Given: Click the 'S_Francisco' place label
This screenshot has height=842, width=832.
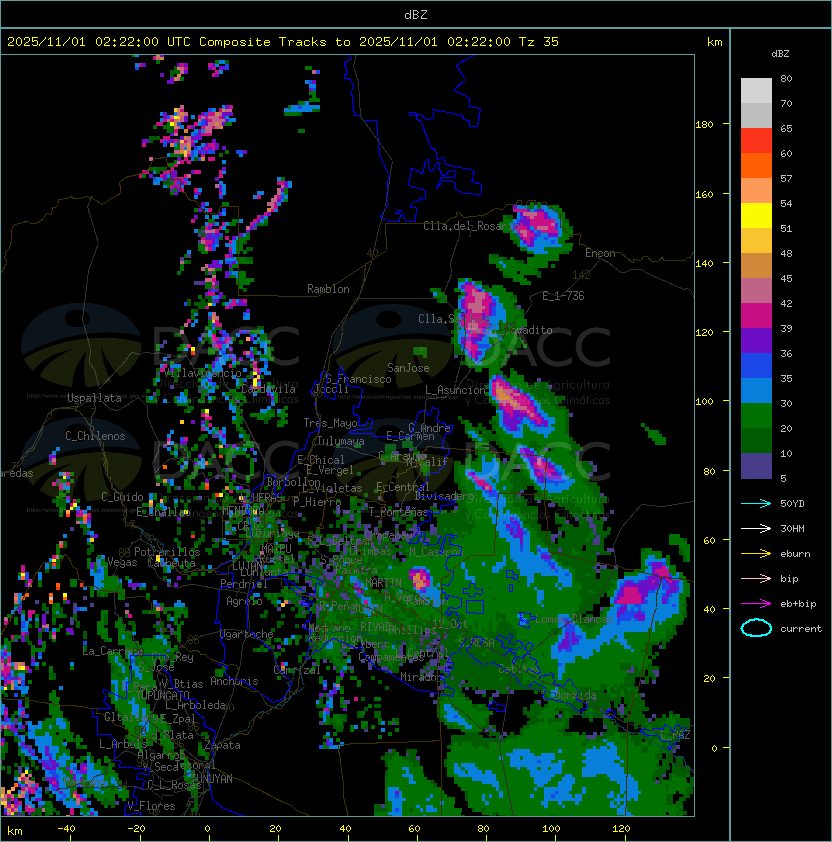Looking at the screenshot, I should click(x=358, y=379).
